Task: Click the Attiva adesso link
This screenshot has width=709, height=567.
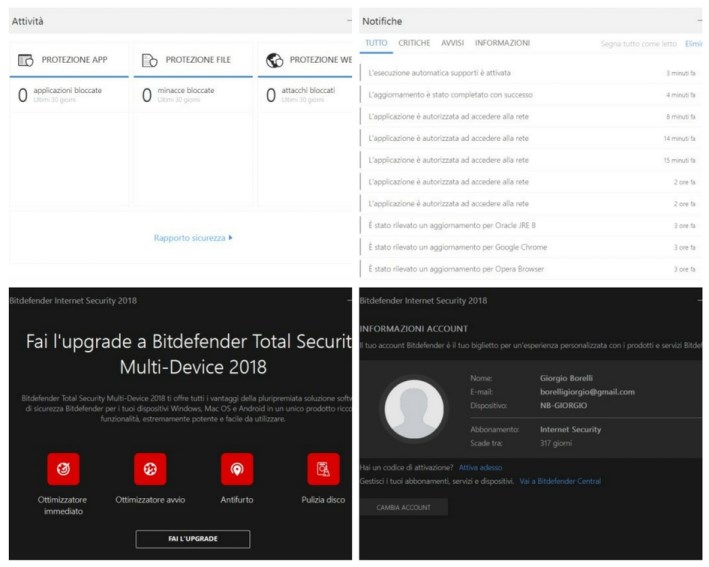Action: 480,468
